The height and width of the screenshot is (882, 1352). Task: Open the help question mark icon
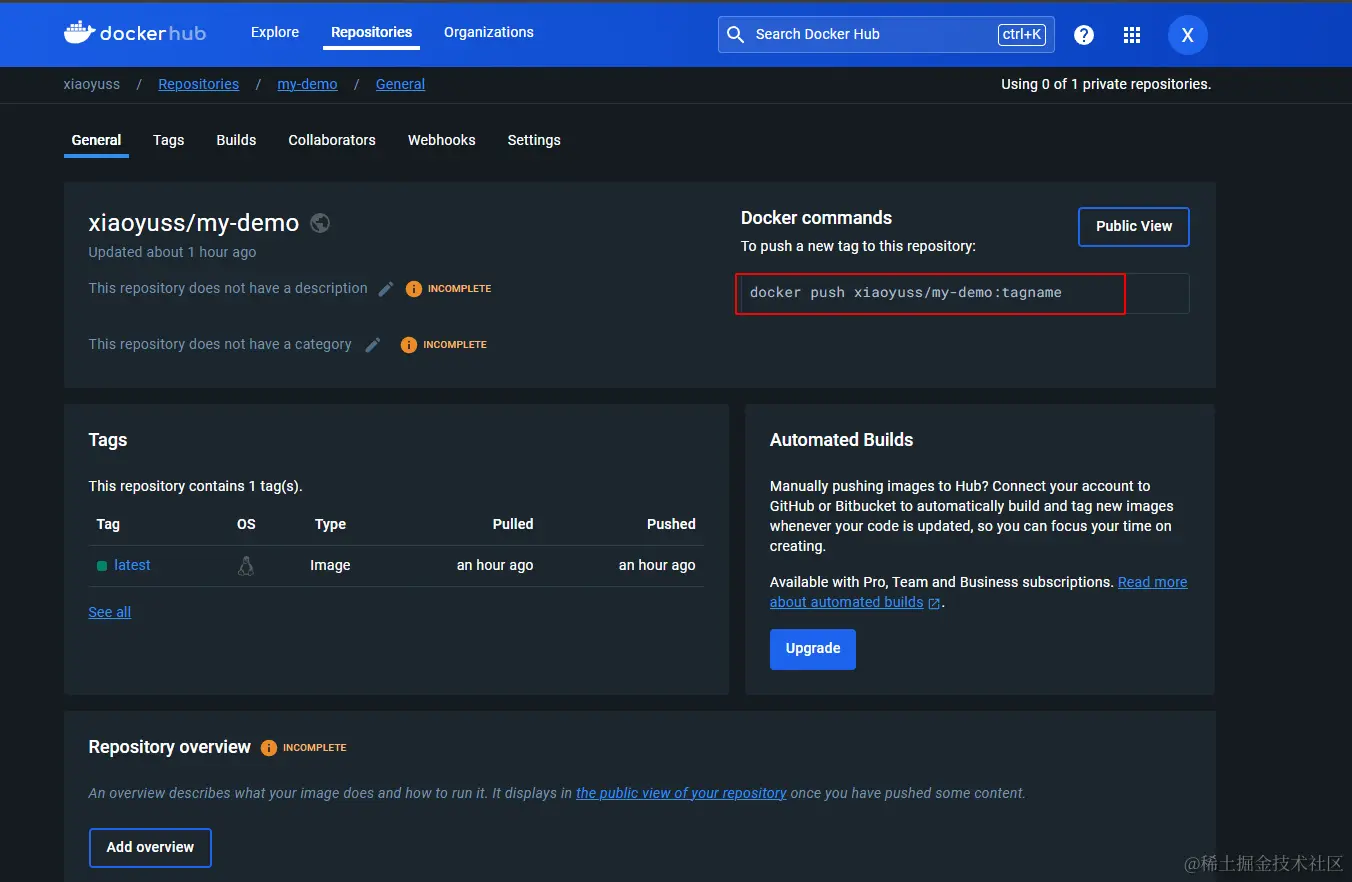tap(1084, 35)
